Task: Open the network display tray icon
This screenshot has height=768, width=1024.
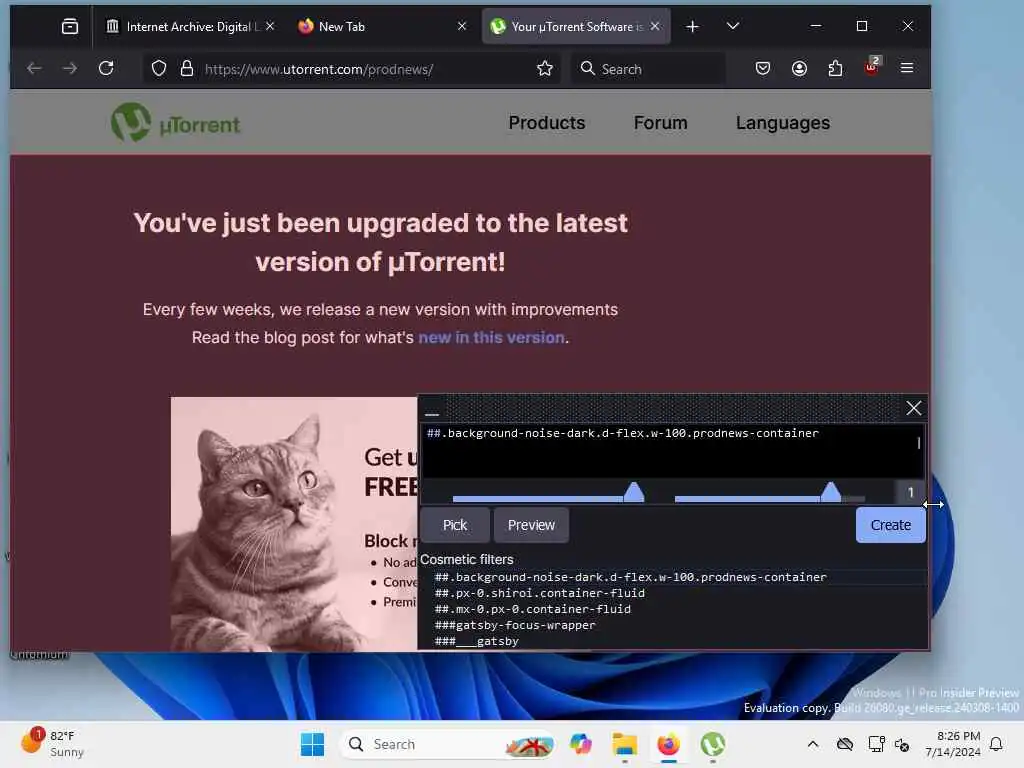Action: point(876,744)
